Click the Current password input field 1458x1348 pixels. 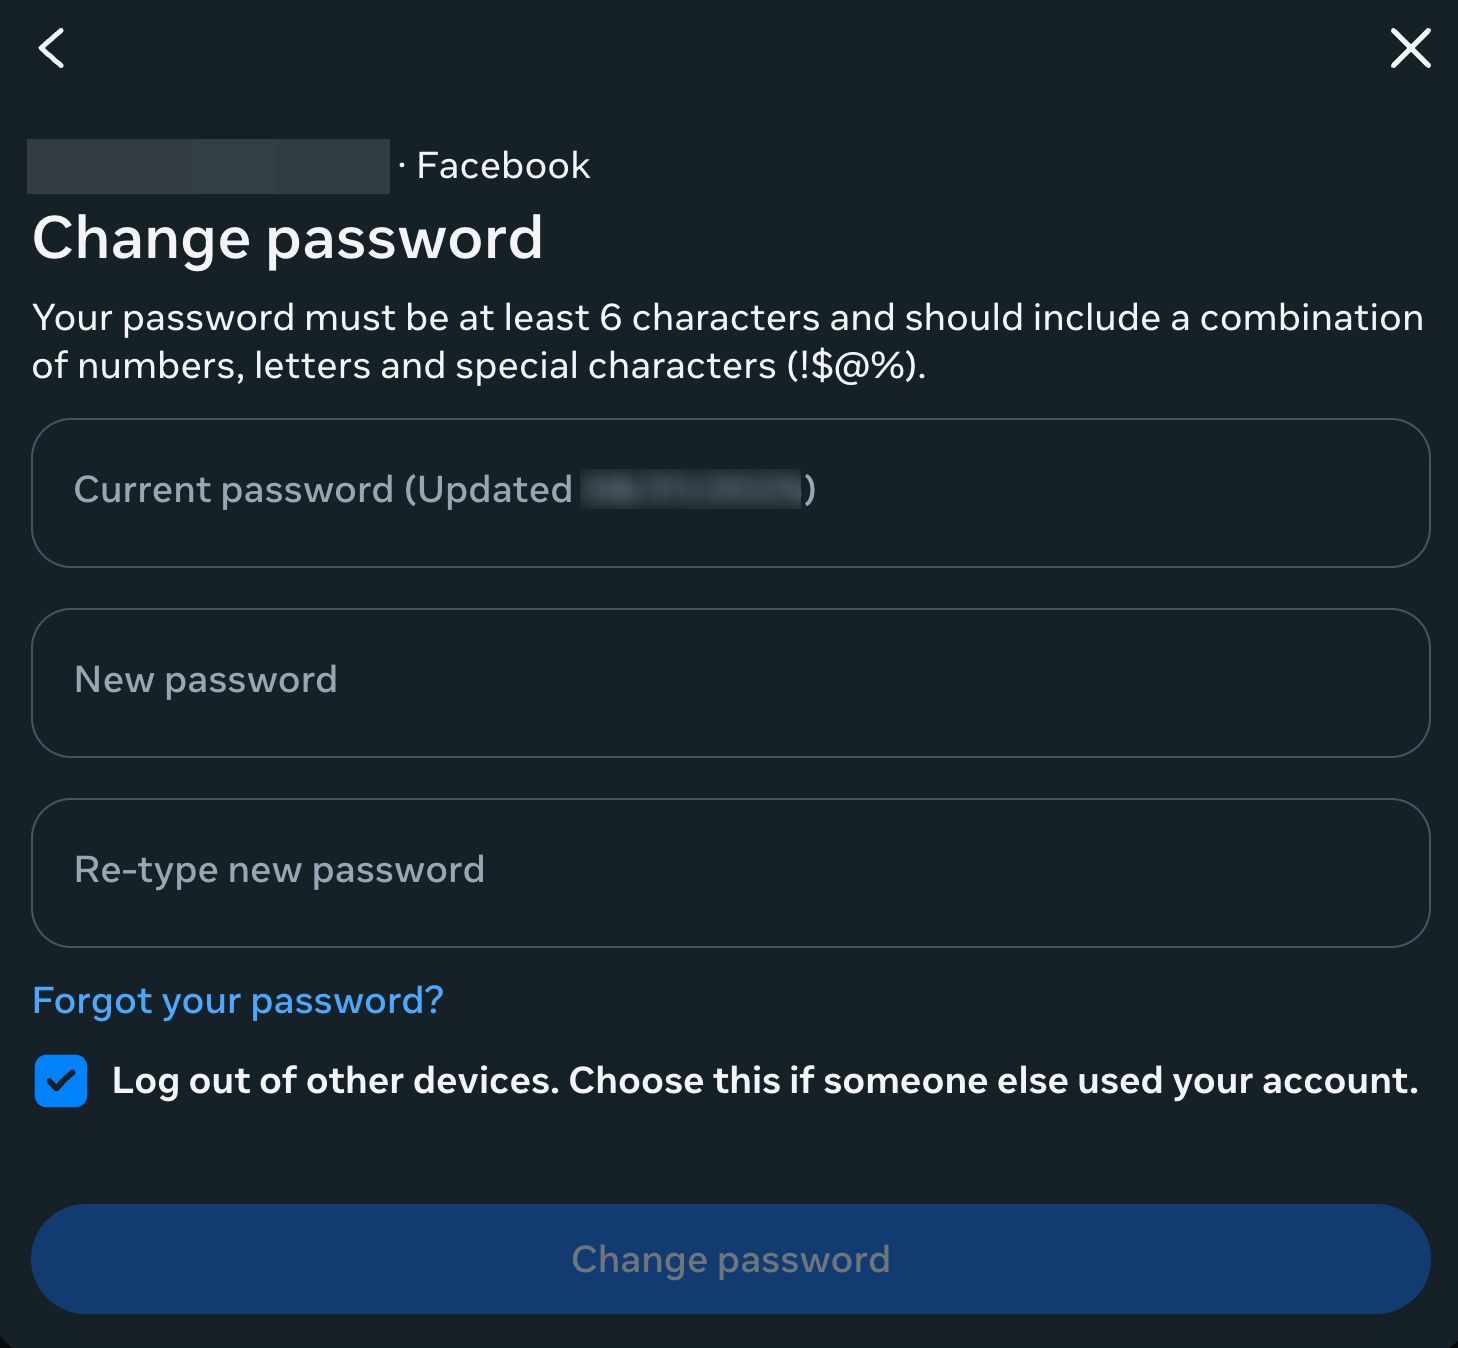(x=729, y=492)
